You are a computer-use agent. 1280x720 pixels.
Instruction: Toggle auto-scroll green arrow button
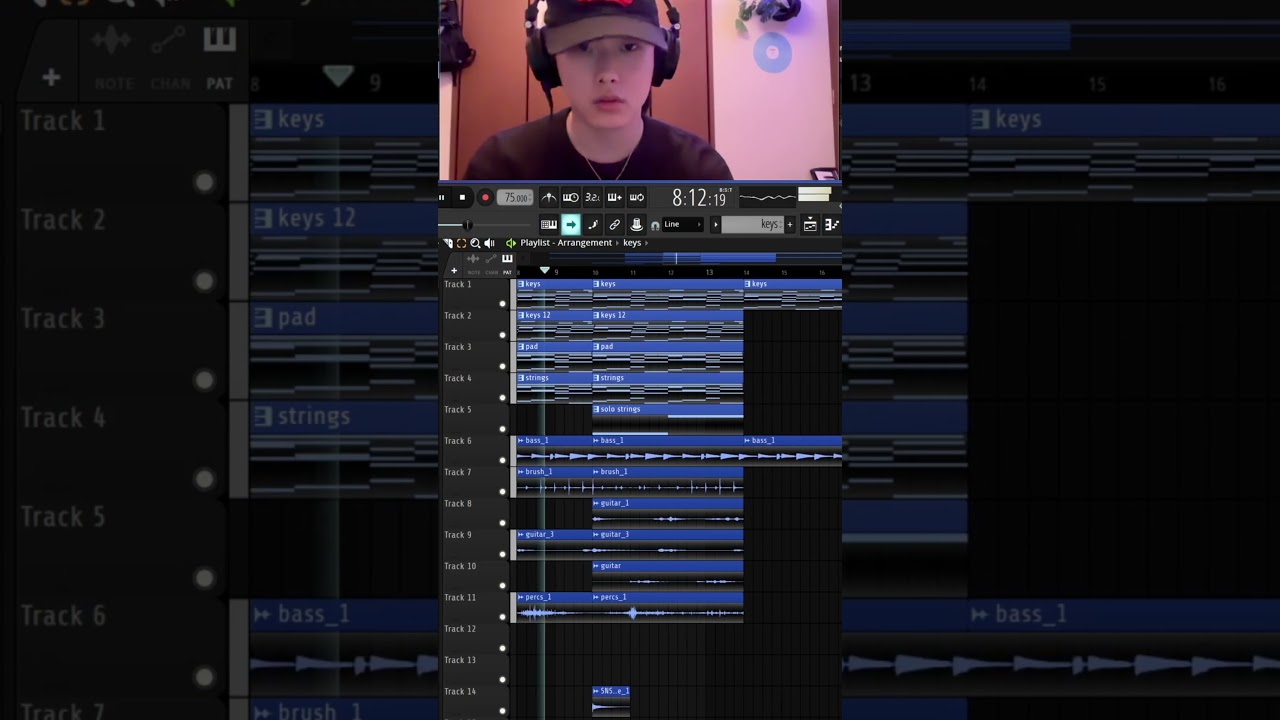click(570, 225)
